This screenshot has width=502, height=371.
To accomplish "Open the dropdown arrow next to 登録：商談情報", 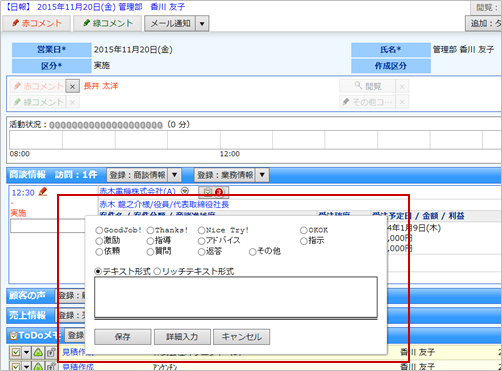I will point(174,175).
